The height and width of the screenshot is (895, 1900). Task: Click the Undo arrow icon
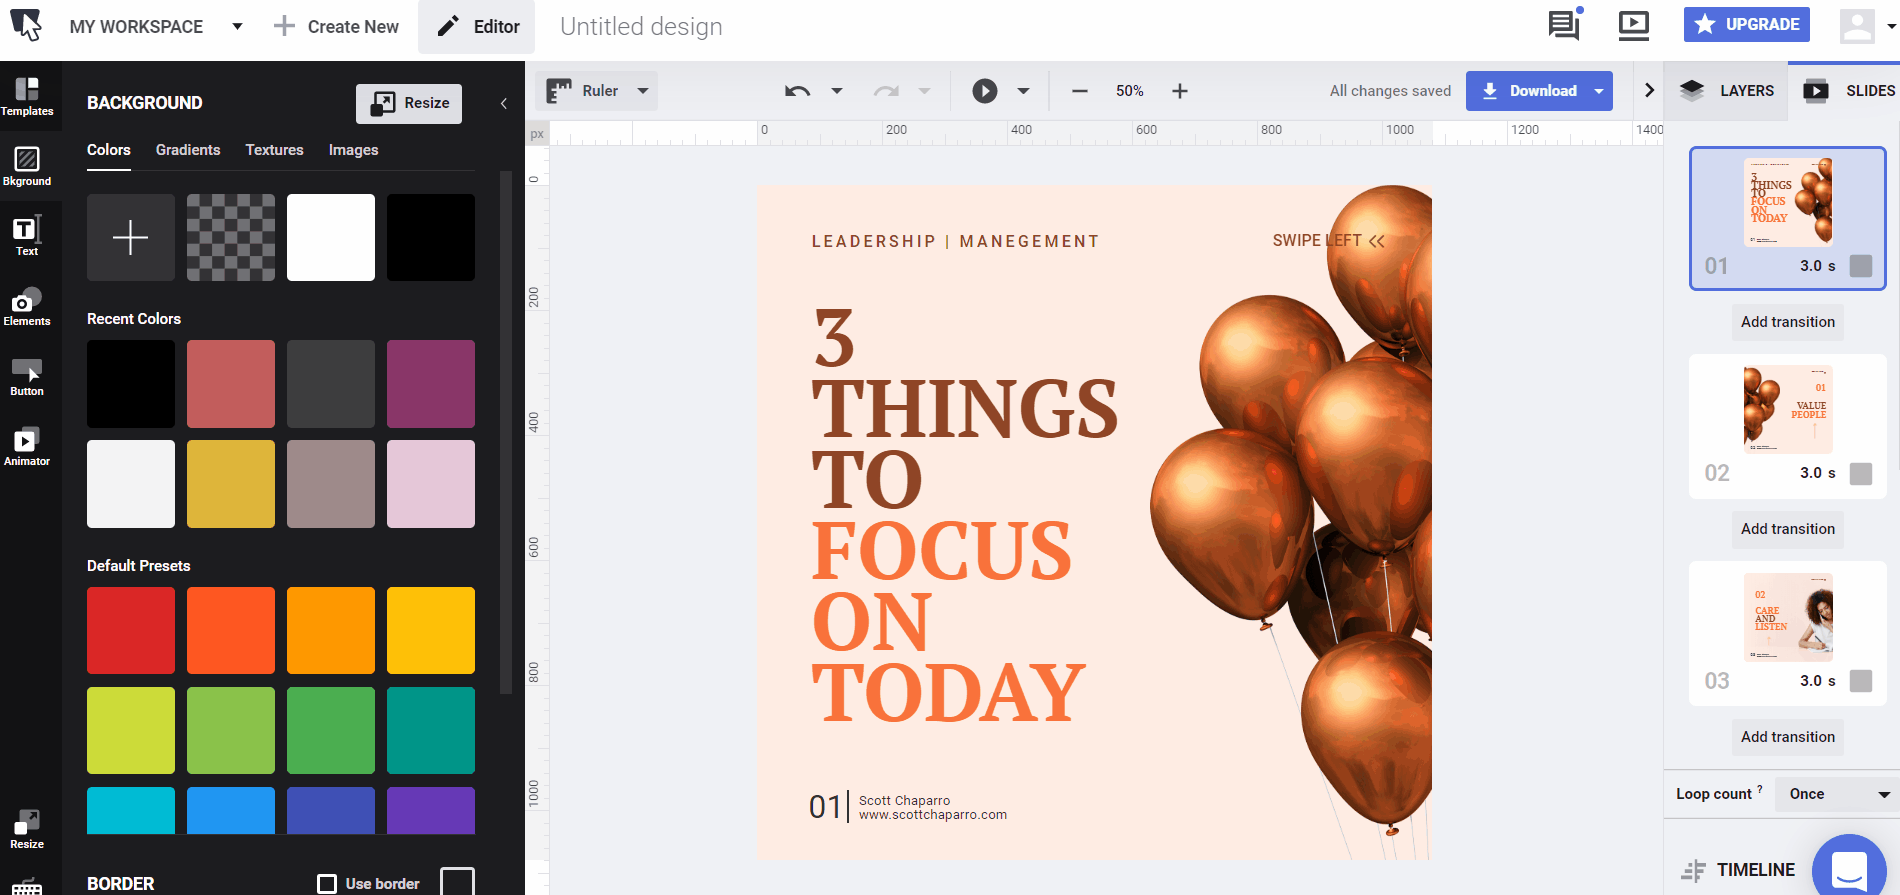pos(797,91)
